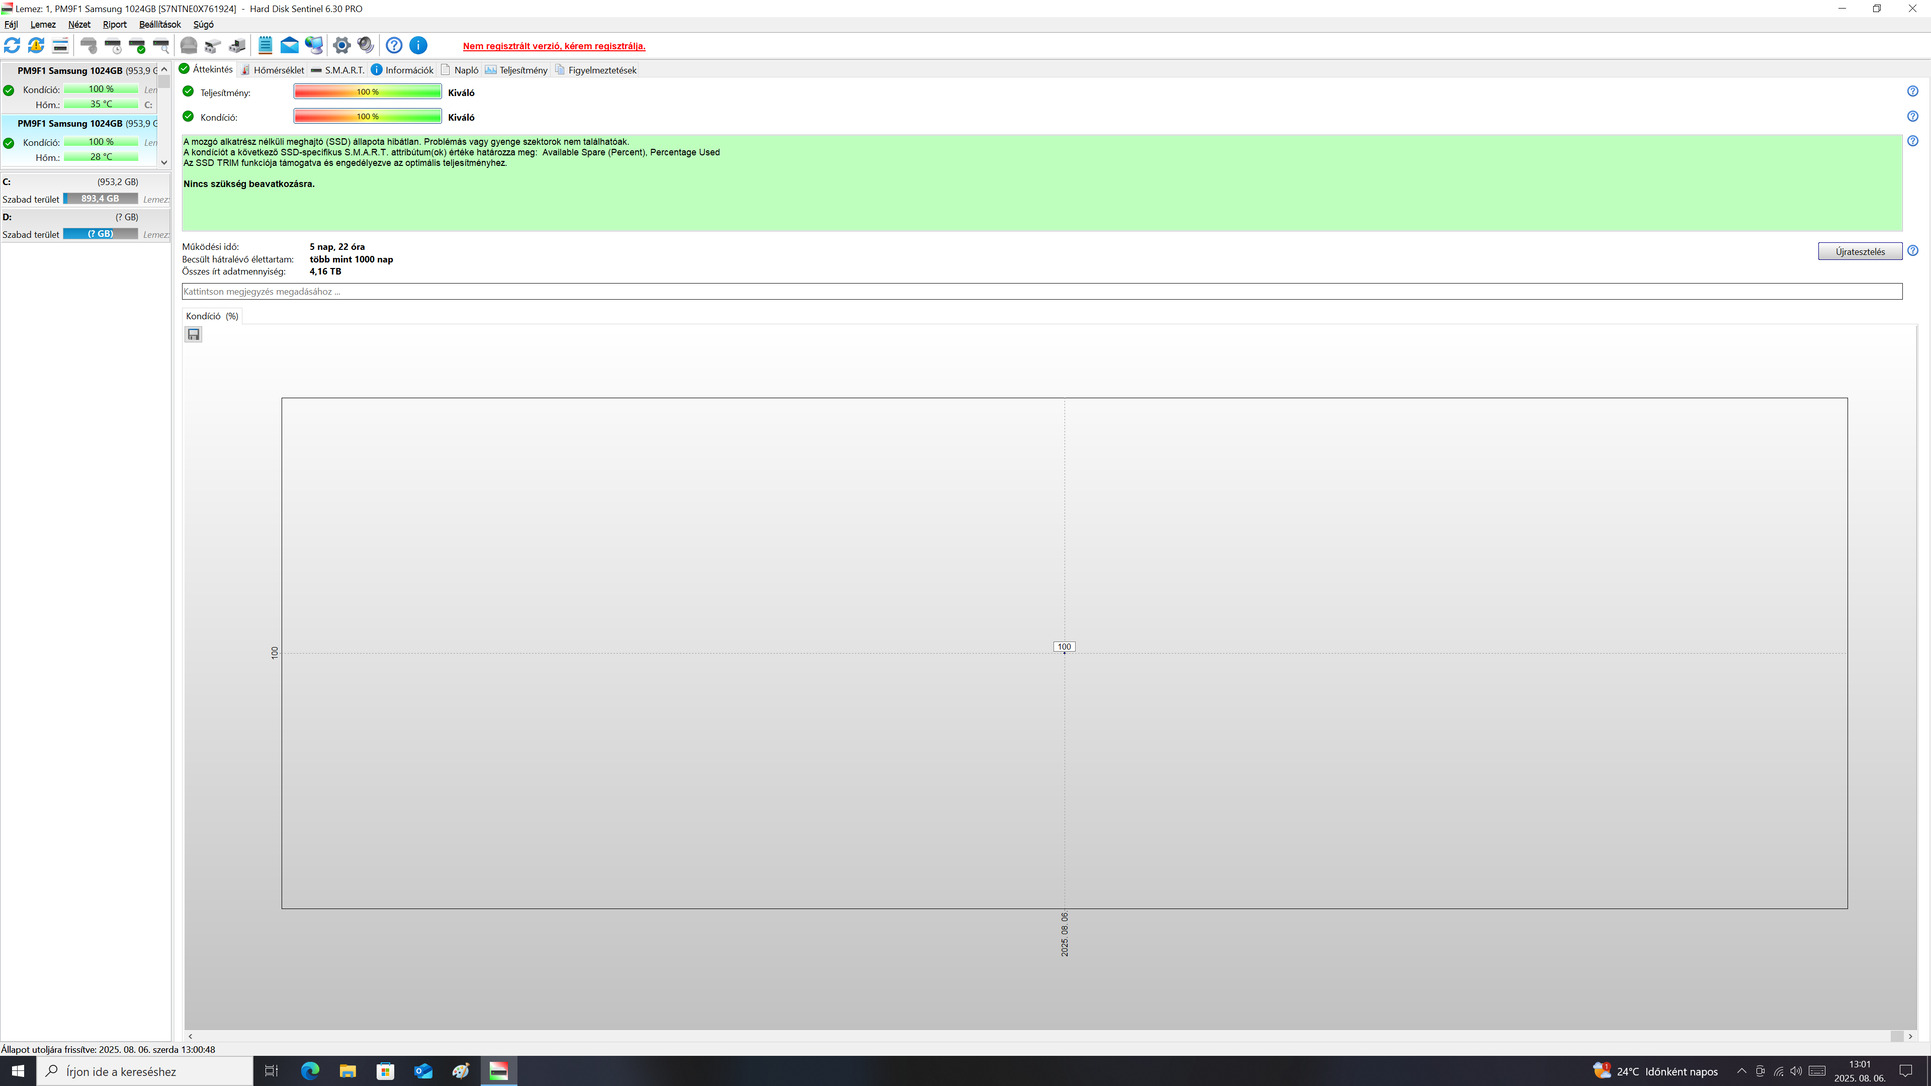Open the Beállítások menu

click(x=159, y=24)
